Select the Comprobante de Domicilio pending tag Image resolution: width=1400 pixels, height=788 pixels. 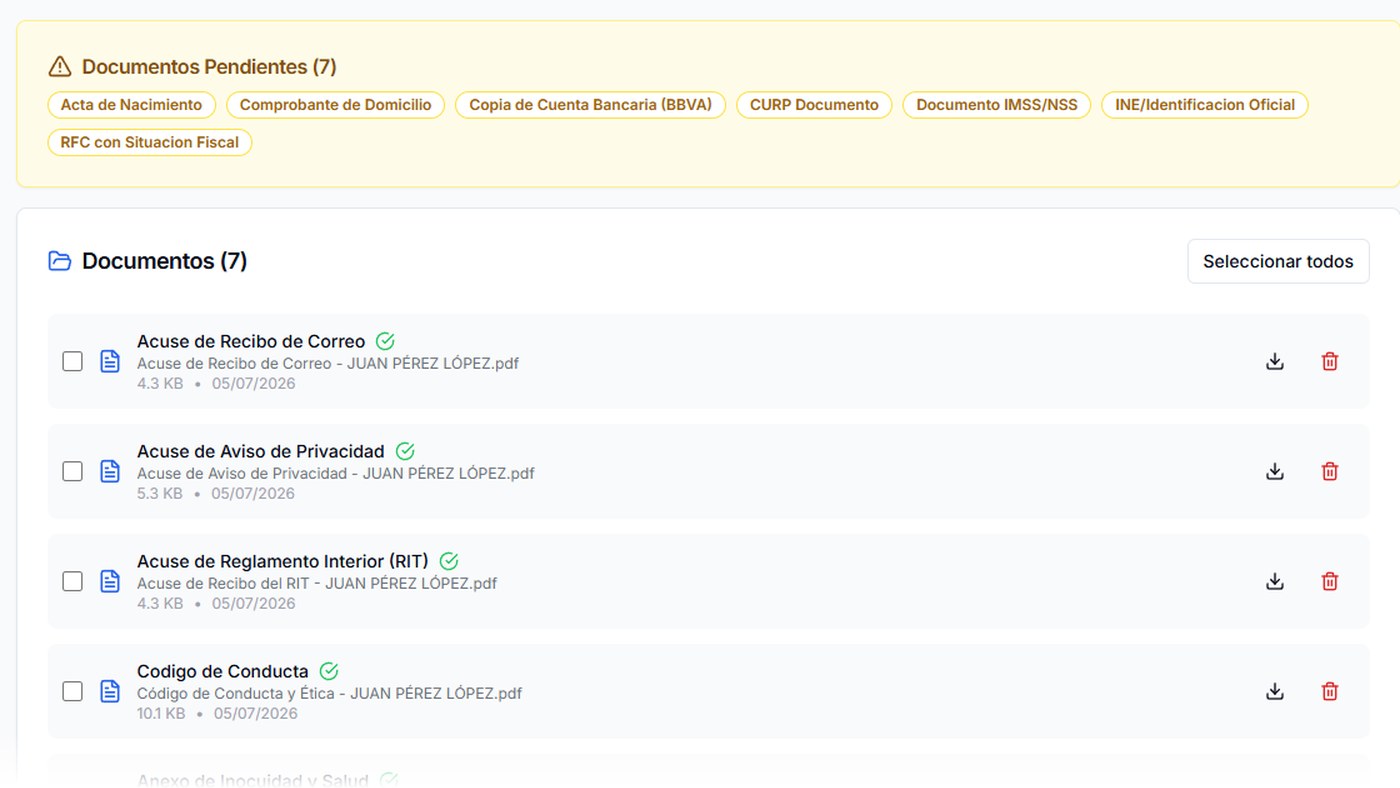[335, 105]
